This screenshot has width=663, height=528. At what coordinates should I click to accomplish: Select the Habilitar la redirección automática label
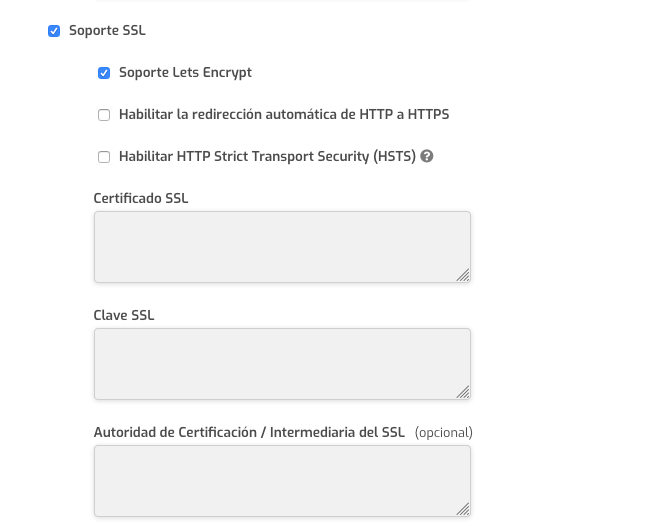click(284, 115)
